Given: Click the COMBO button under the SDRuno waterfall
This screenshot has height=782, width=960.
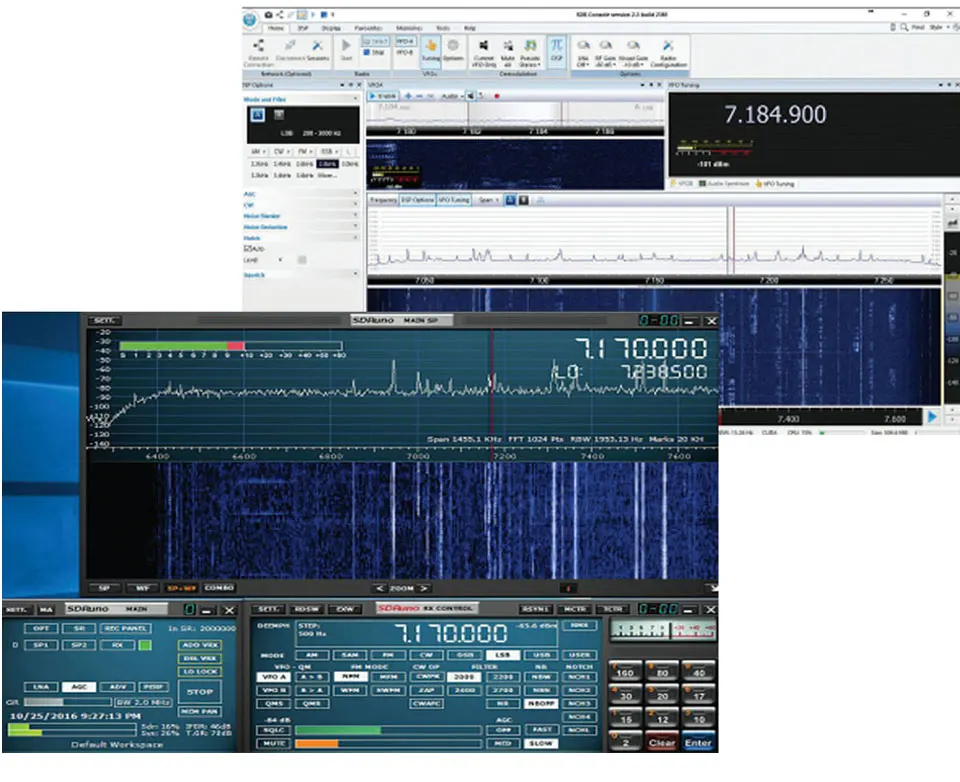Looking at the screenshot, I should [x=219, y=588].
